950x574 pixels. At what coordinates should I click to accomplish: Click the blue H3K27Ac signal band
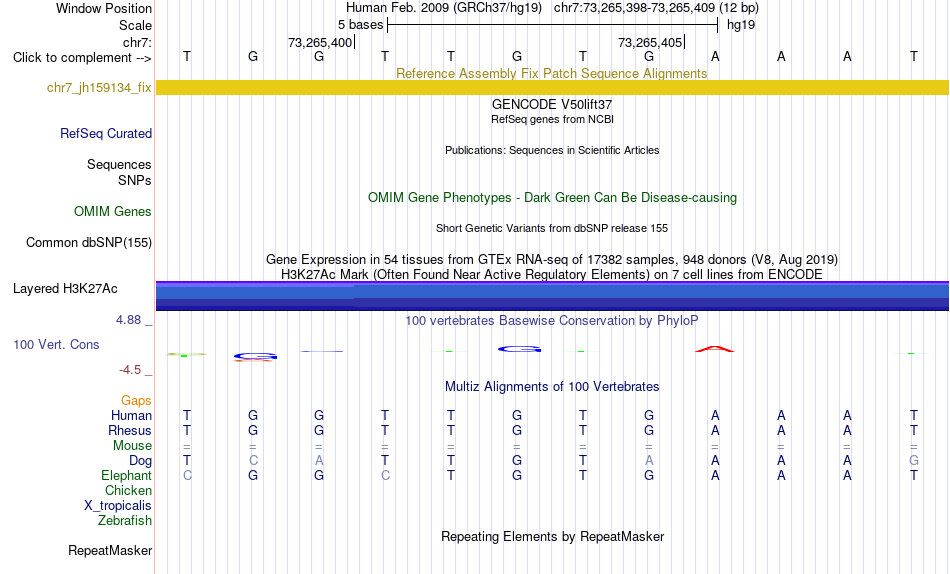[x=552, y=296]
